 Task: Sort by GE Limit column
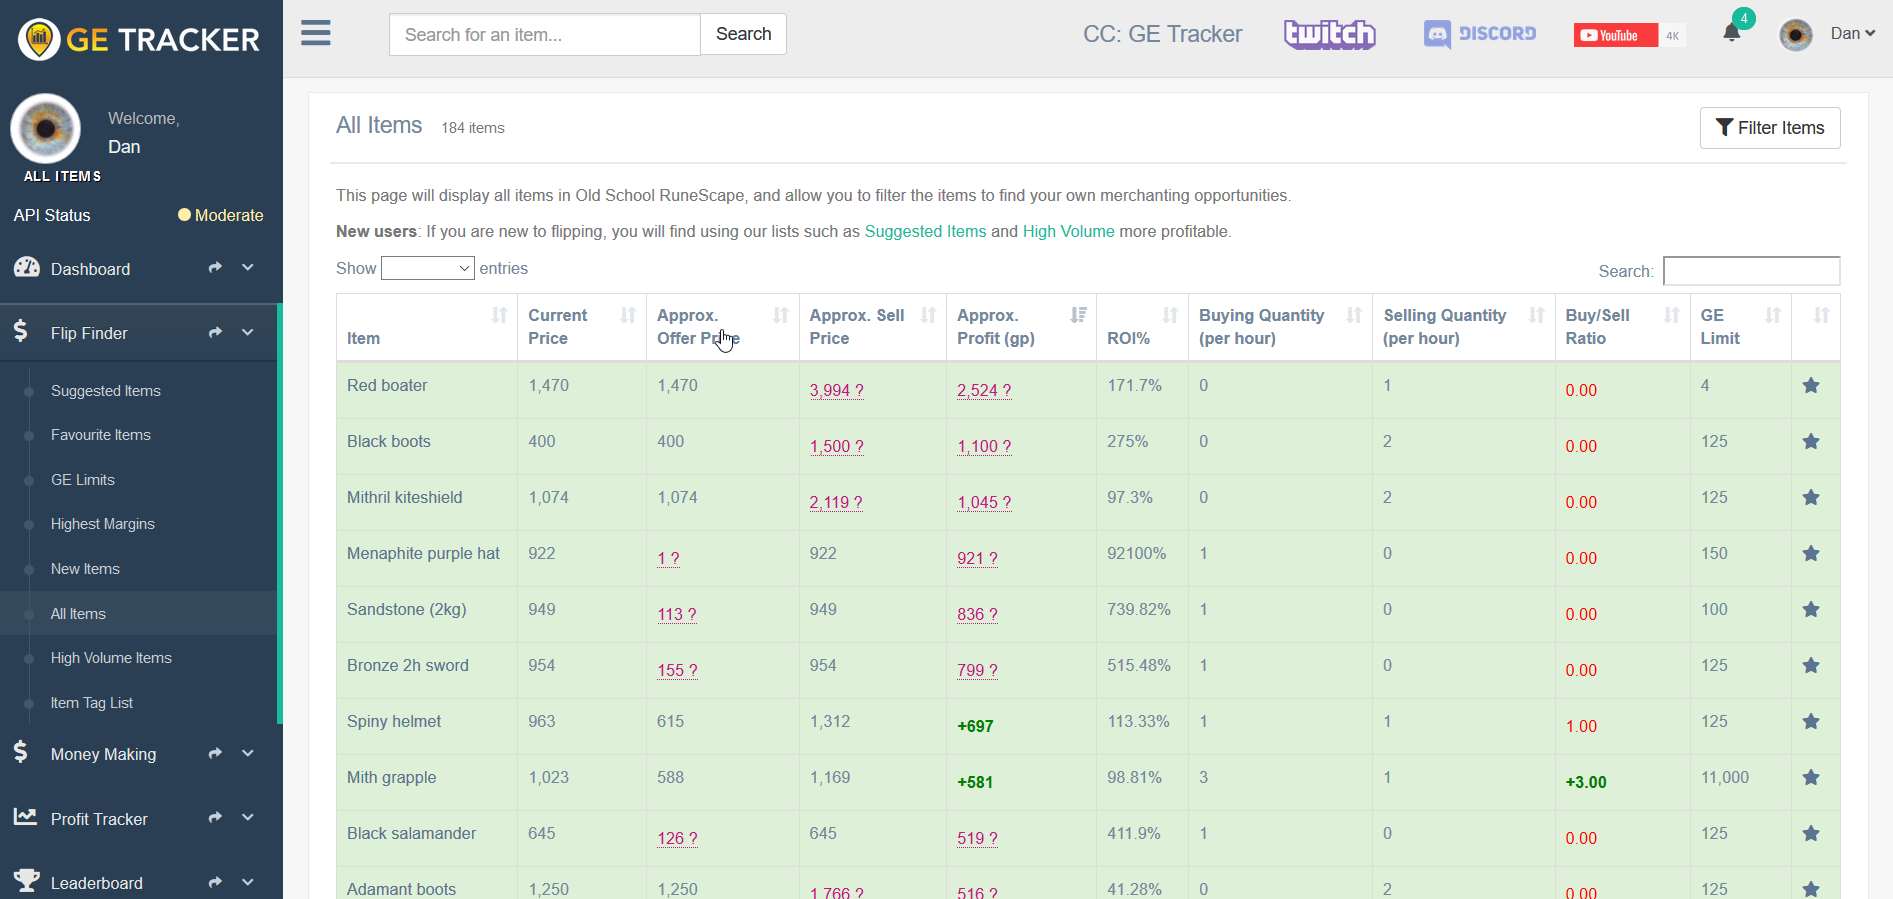click(x=1740, y=327)
